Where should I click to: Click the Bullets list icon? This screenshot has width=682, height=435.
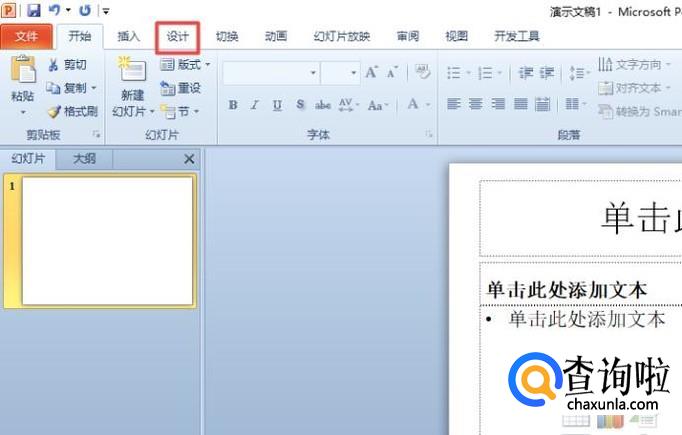coord(454,73)
